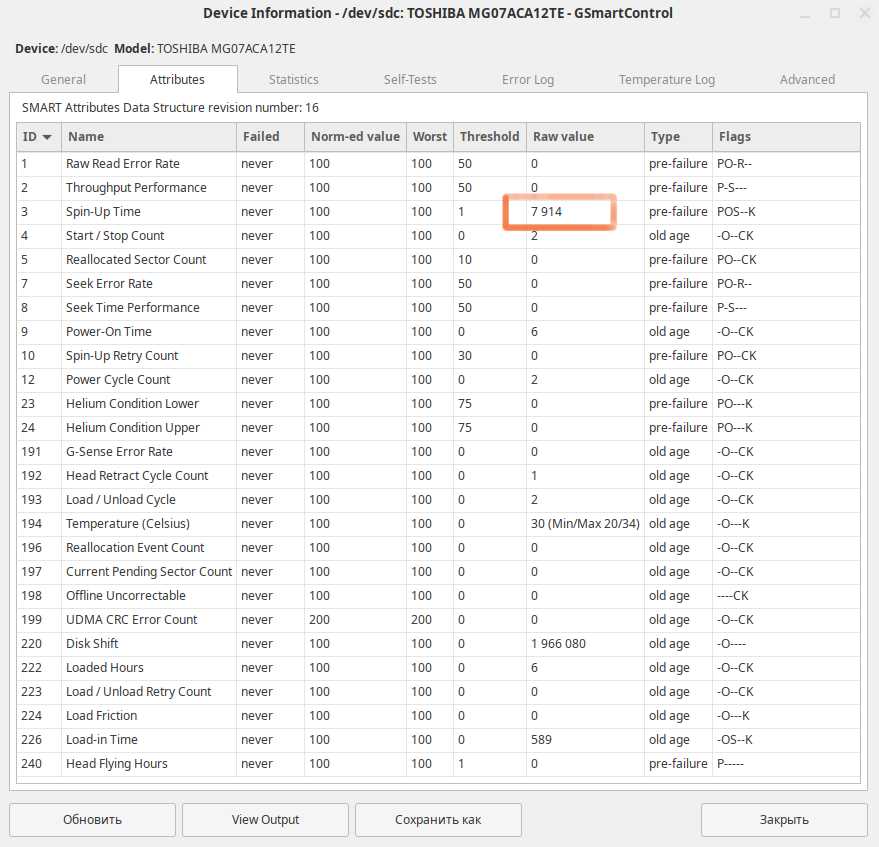Sort by Raw value column header
879x847 pixels.
pyautogui.click(x=585, y=137)
